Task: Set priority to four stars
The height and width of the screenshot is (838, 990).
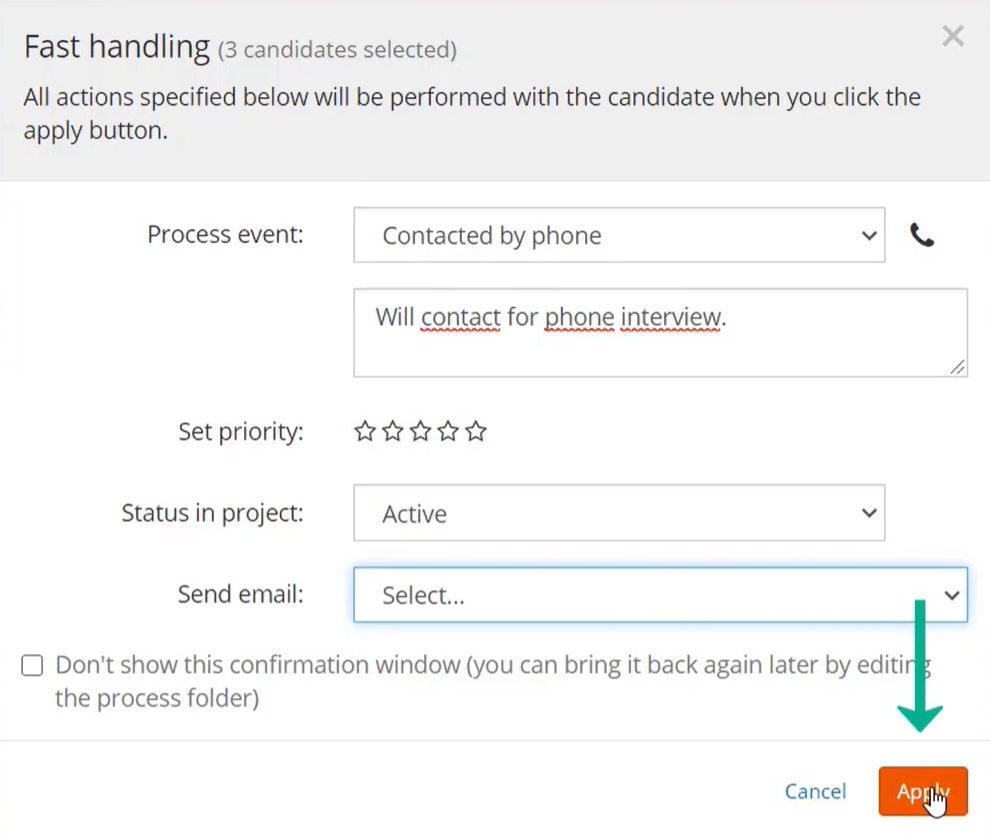Action: point(448,431)
